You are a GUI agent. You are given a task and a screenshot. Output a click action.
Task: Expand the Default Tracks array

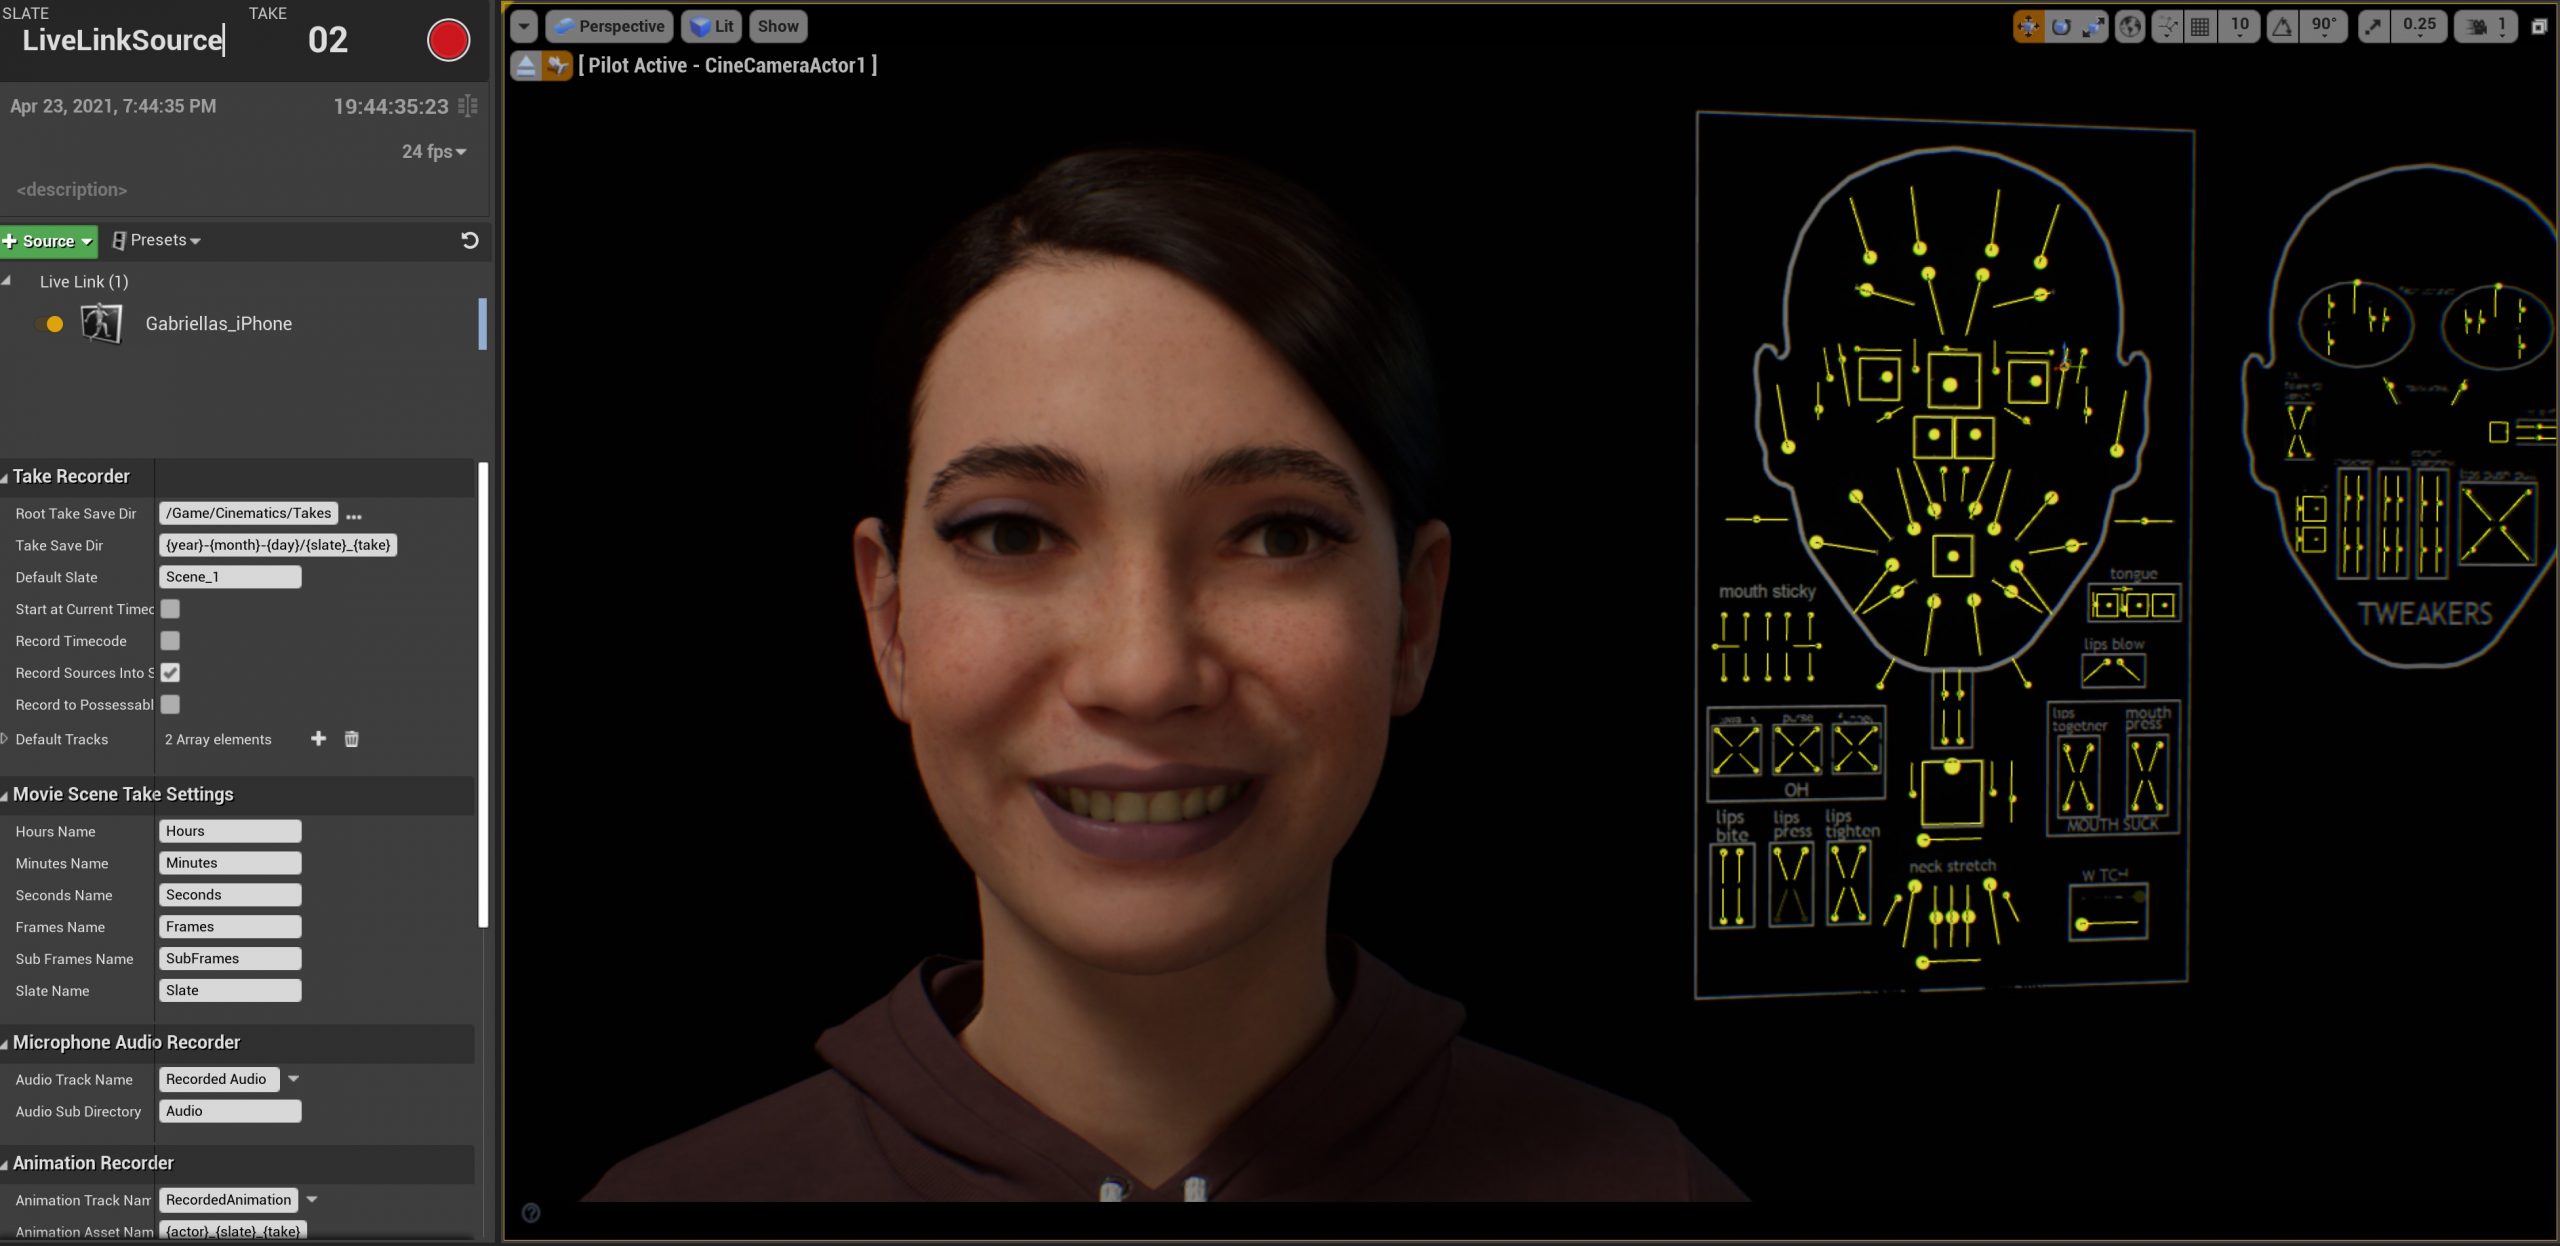[7, 739]
